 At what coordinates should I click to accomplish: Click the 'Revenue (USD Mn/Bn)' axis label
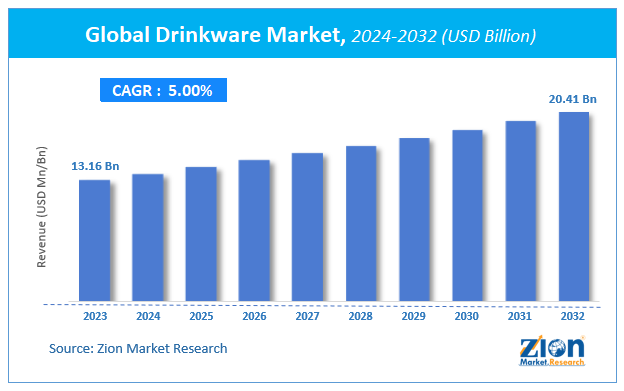(x=41, y=207)
